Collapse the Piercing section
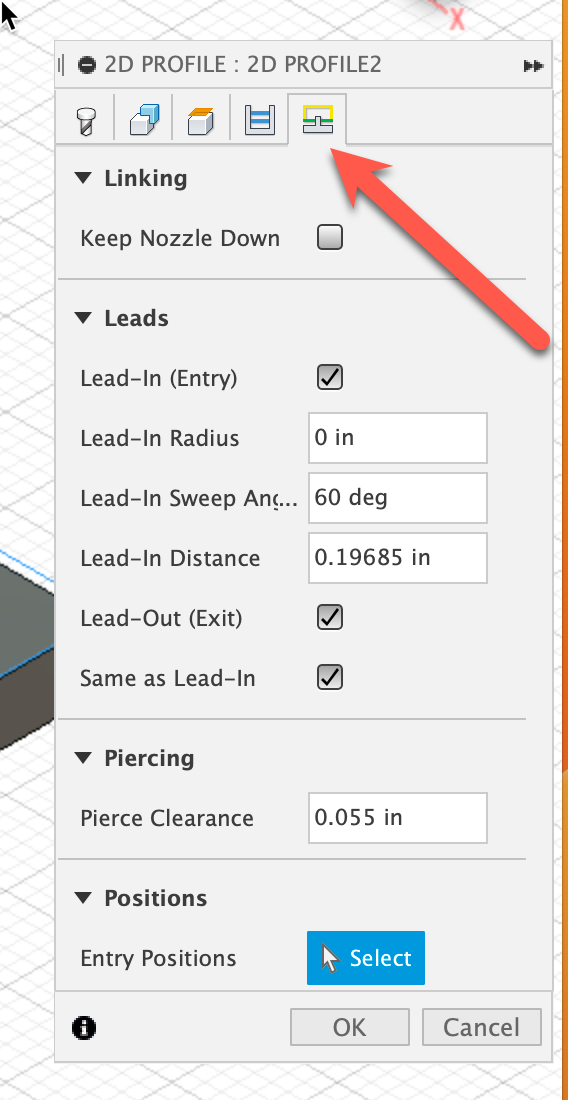568x1100 pixels. click(x=83, y=758)
